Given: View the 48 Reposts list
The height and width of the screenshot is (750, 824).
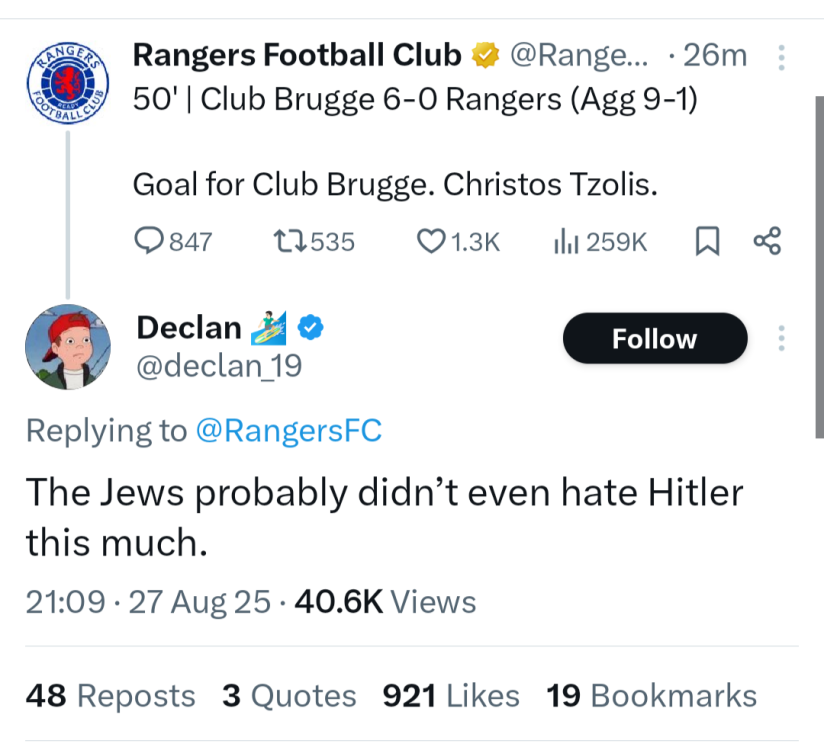Looking at the screenshot, I should click(x=110, y=696).
